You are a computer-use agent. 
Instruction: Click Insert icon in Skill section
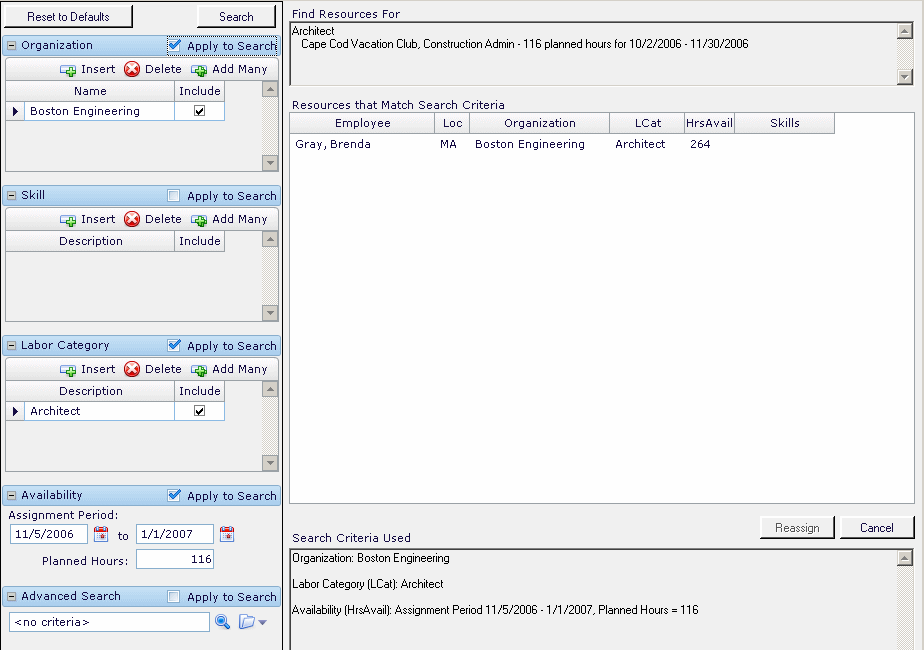point(68,220)
